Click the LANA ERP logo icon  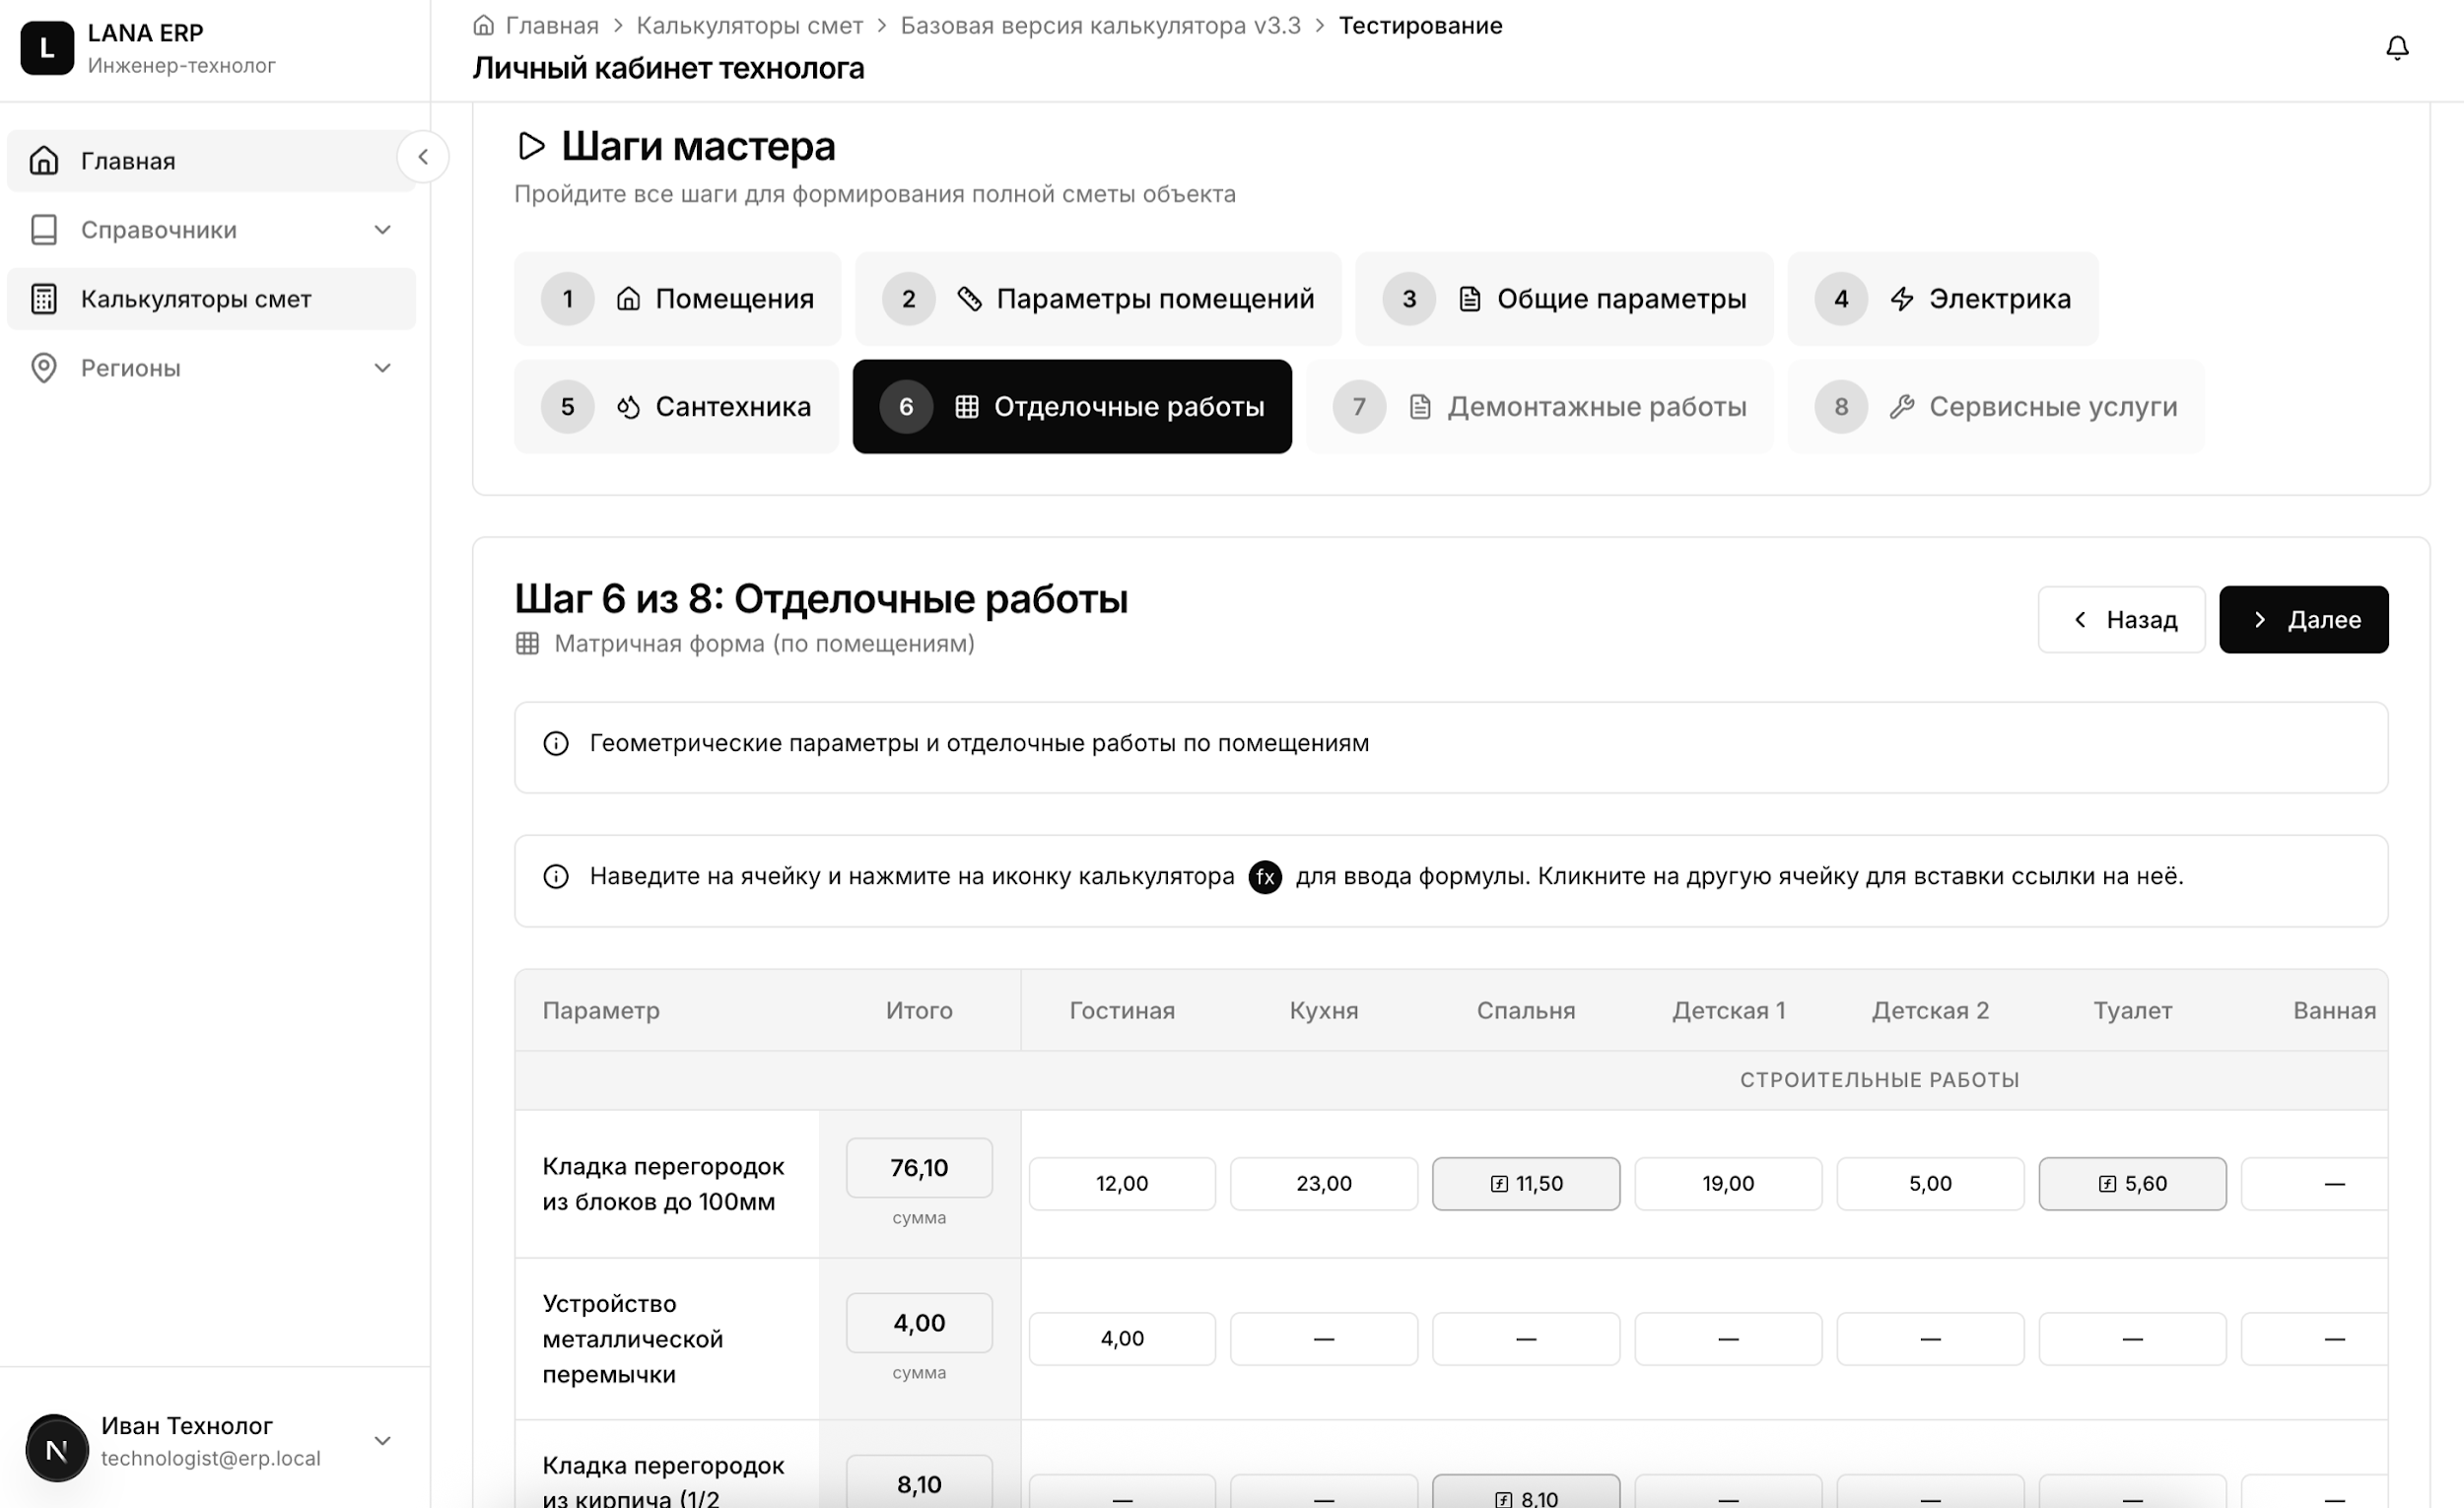(x=47, y=48)
